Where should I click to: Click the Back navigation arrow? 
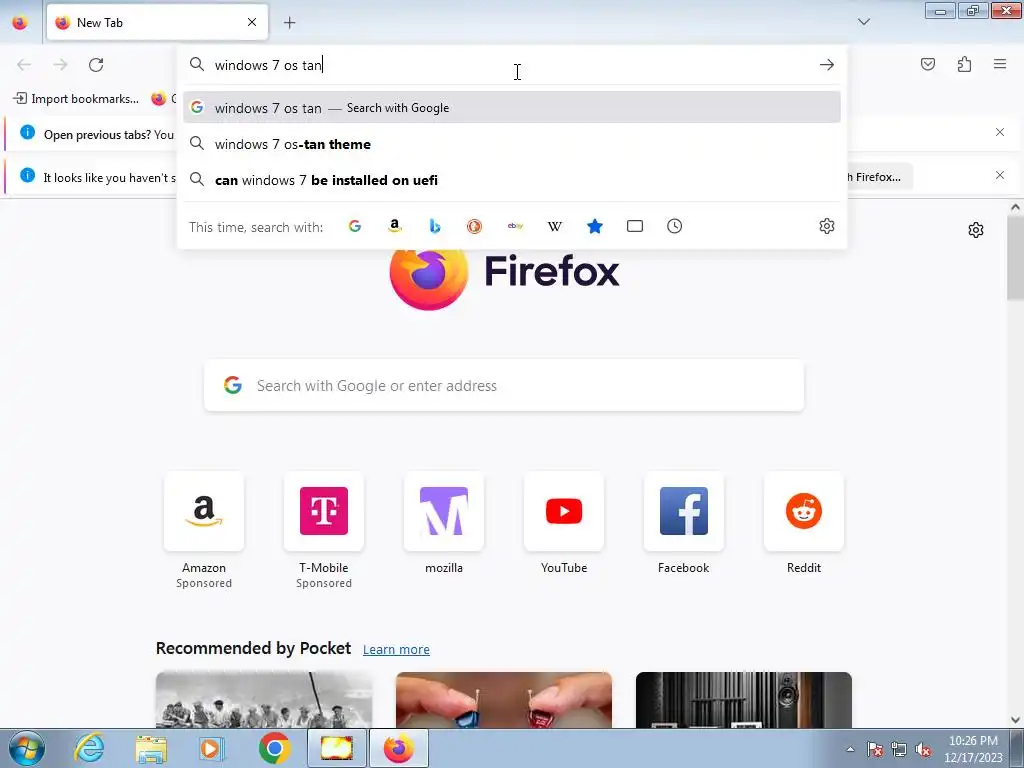click(24, 65)
